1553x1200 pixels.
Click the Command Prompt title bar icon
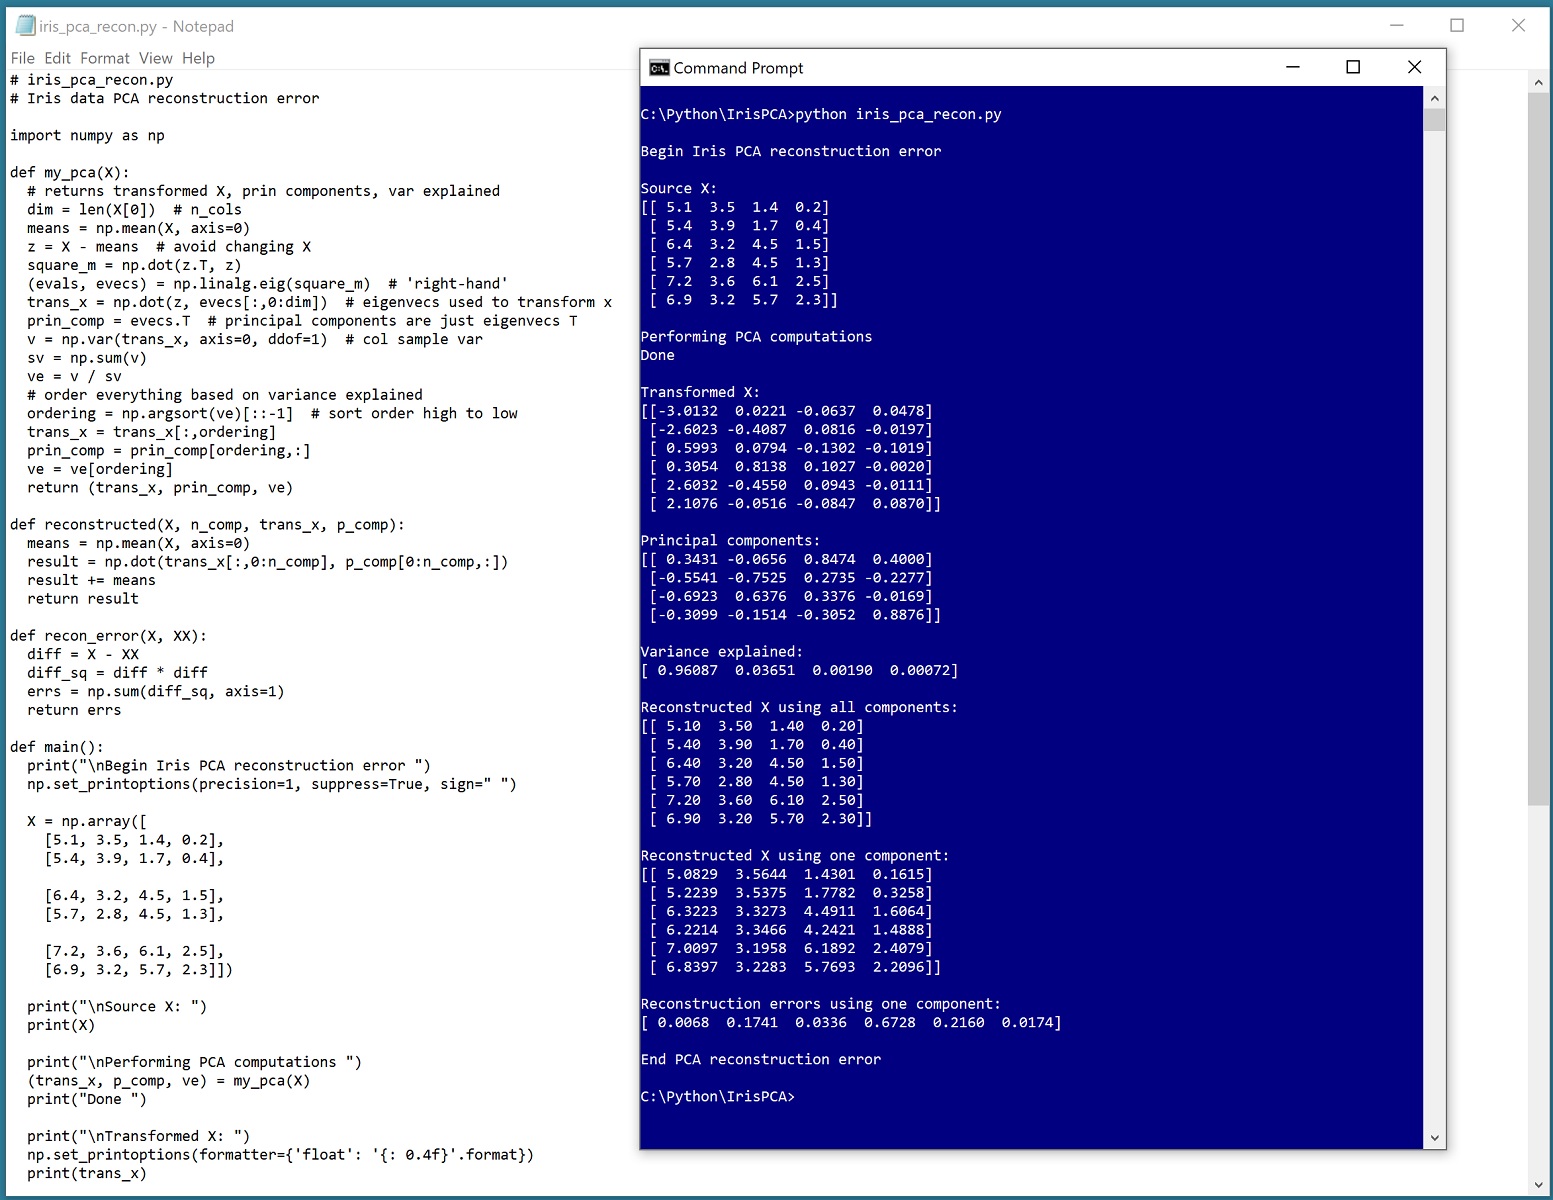[x=659, y=68]
